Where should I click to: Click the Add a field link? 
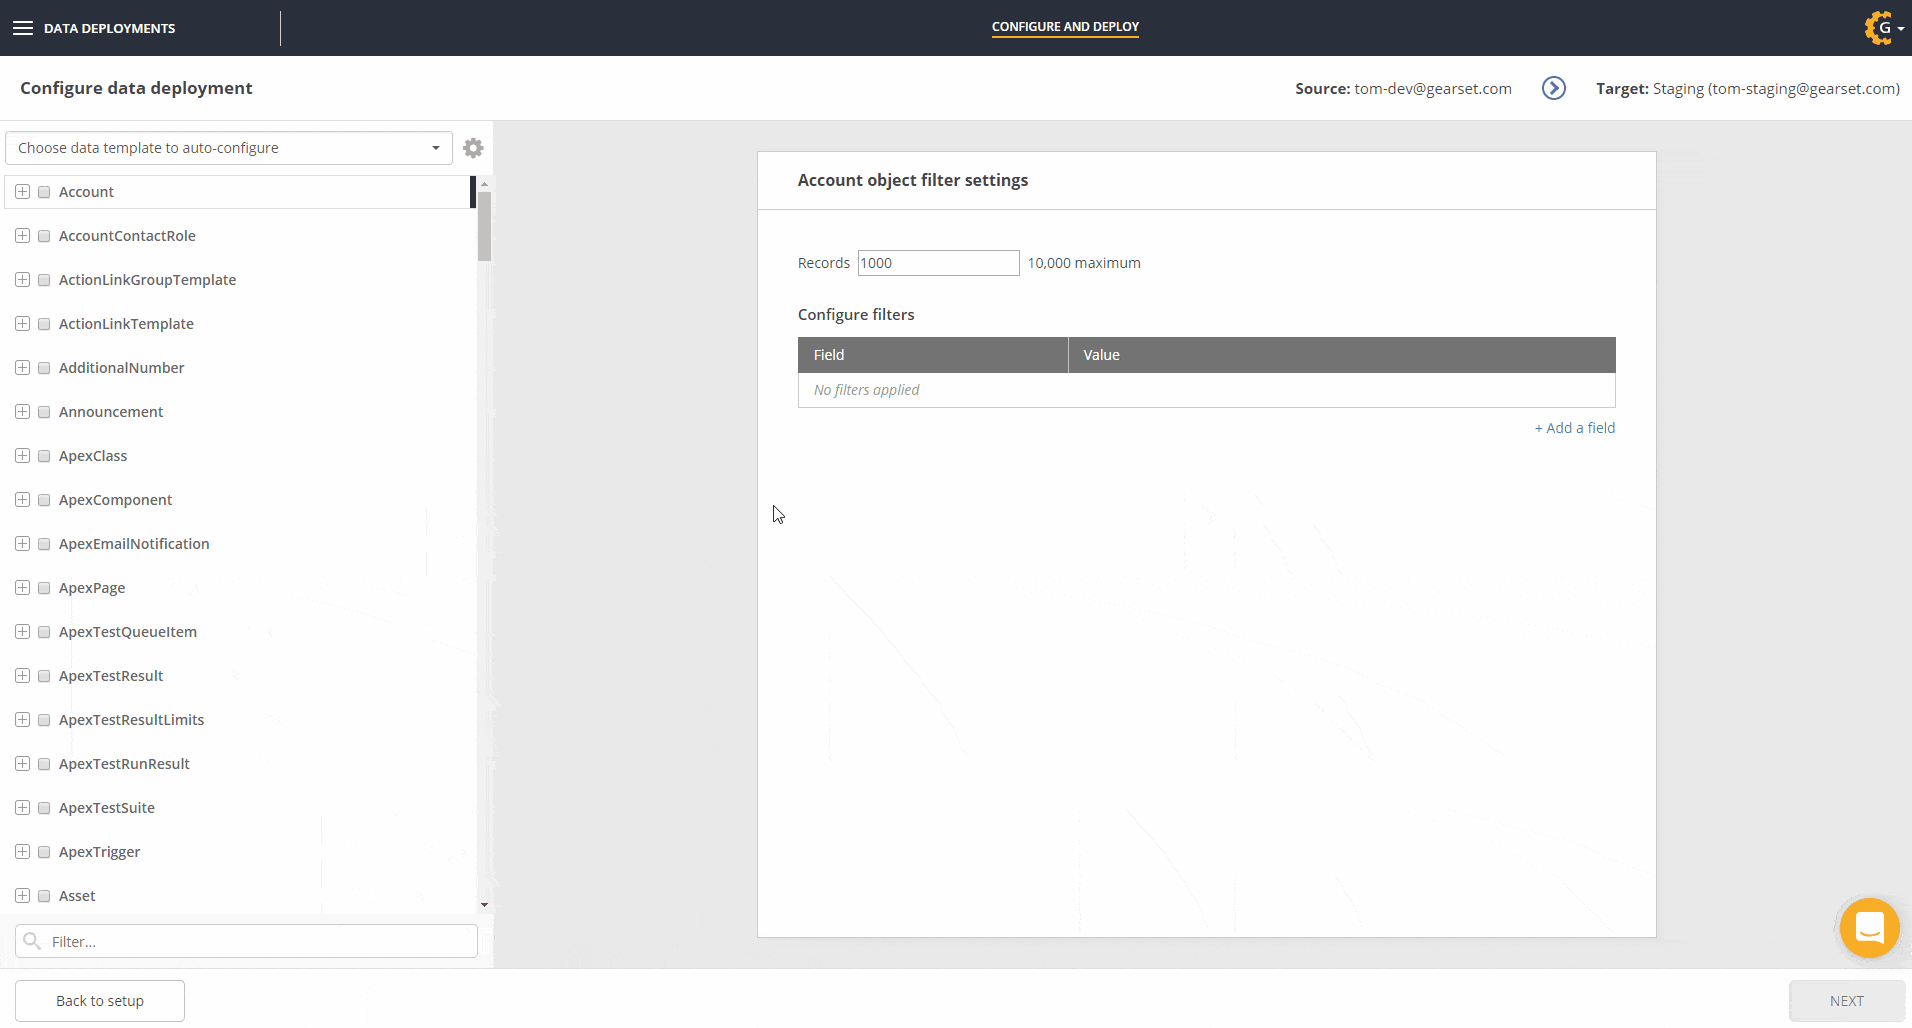tap(1575, 428)
